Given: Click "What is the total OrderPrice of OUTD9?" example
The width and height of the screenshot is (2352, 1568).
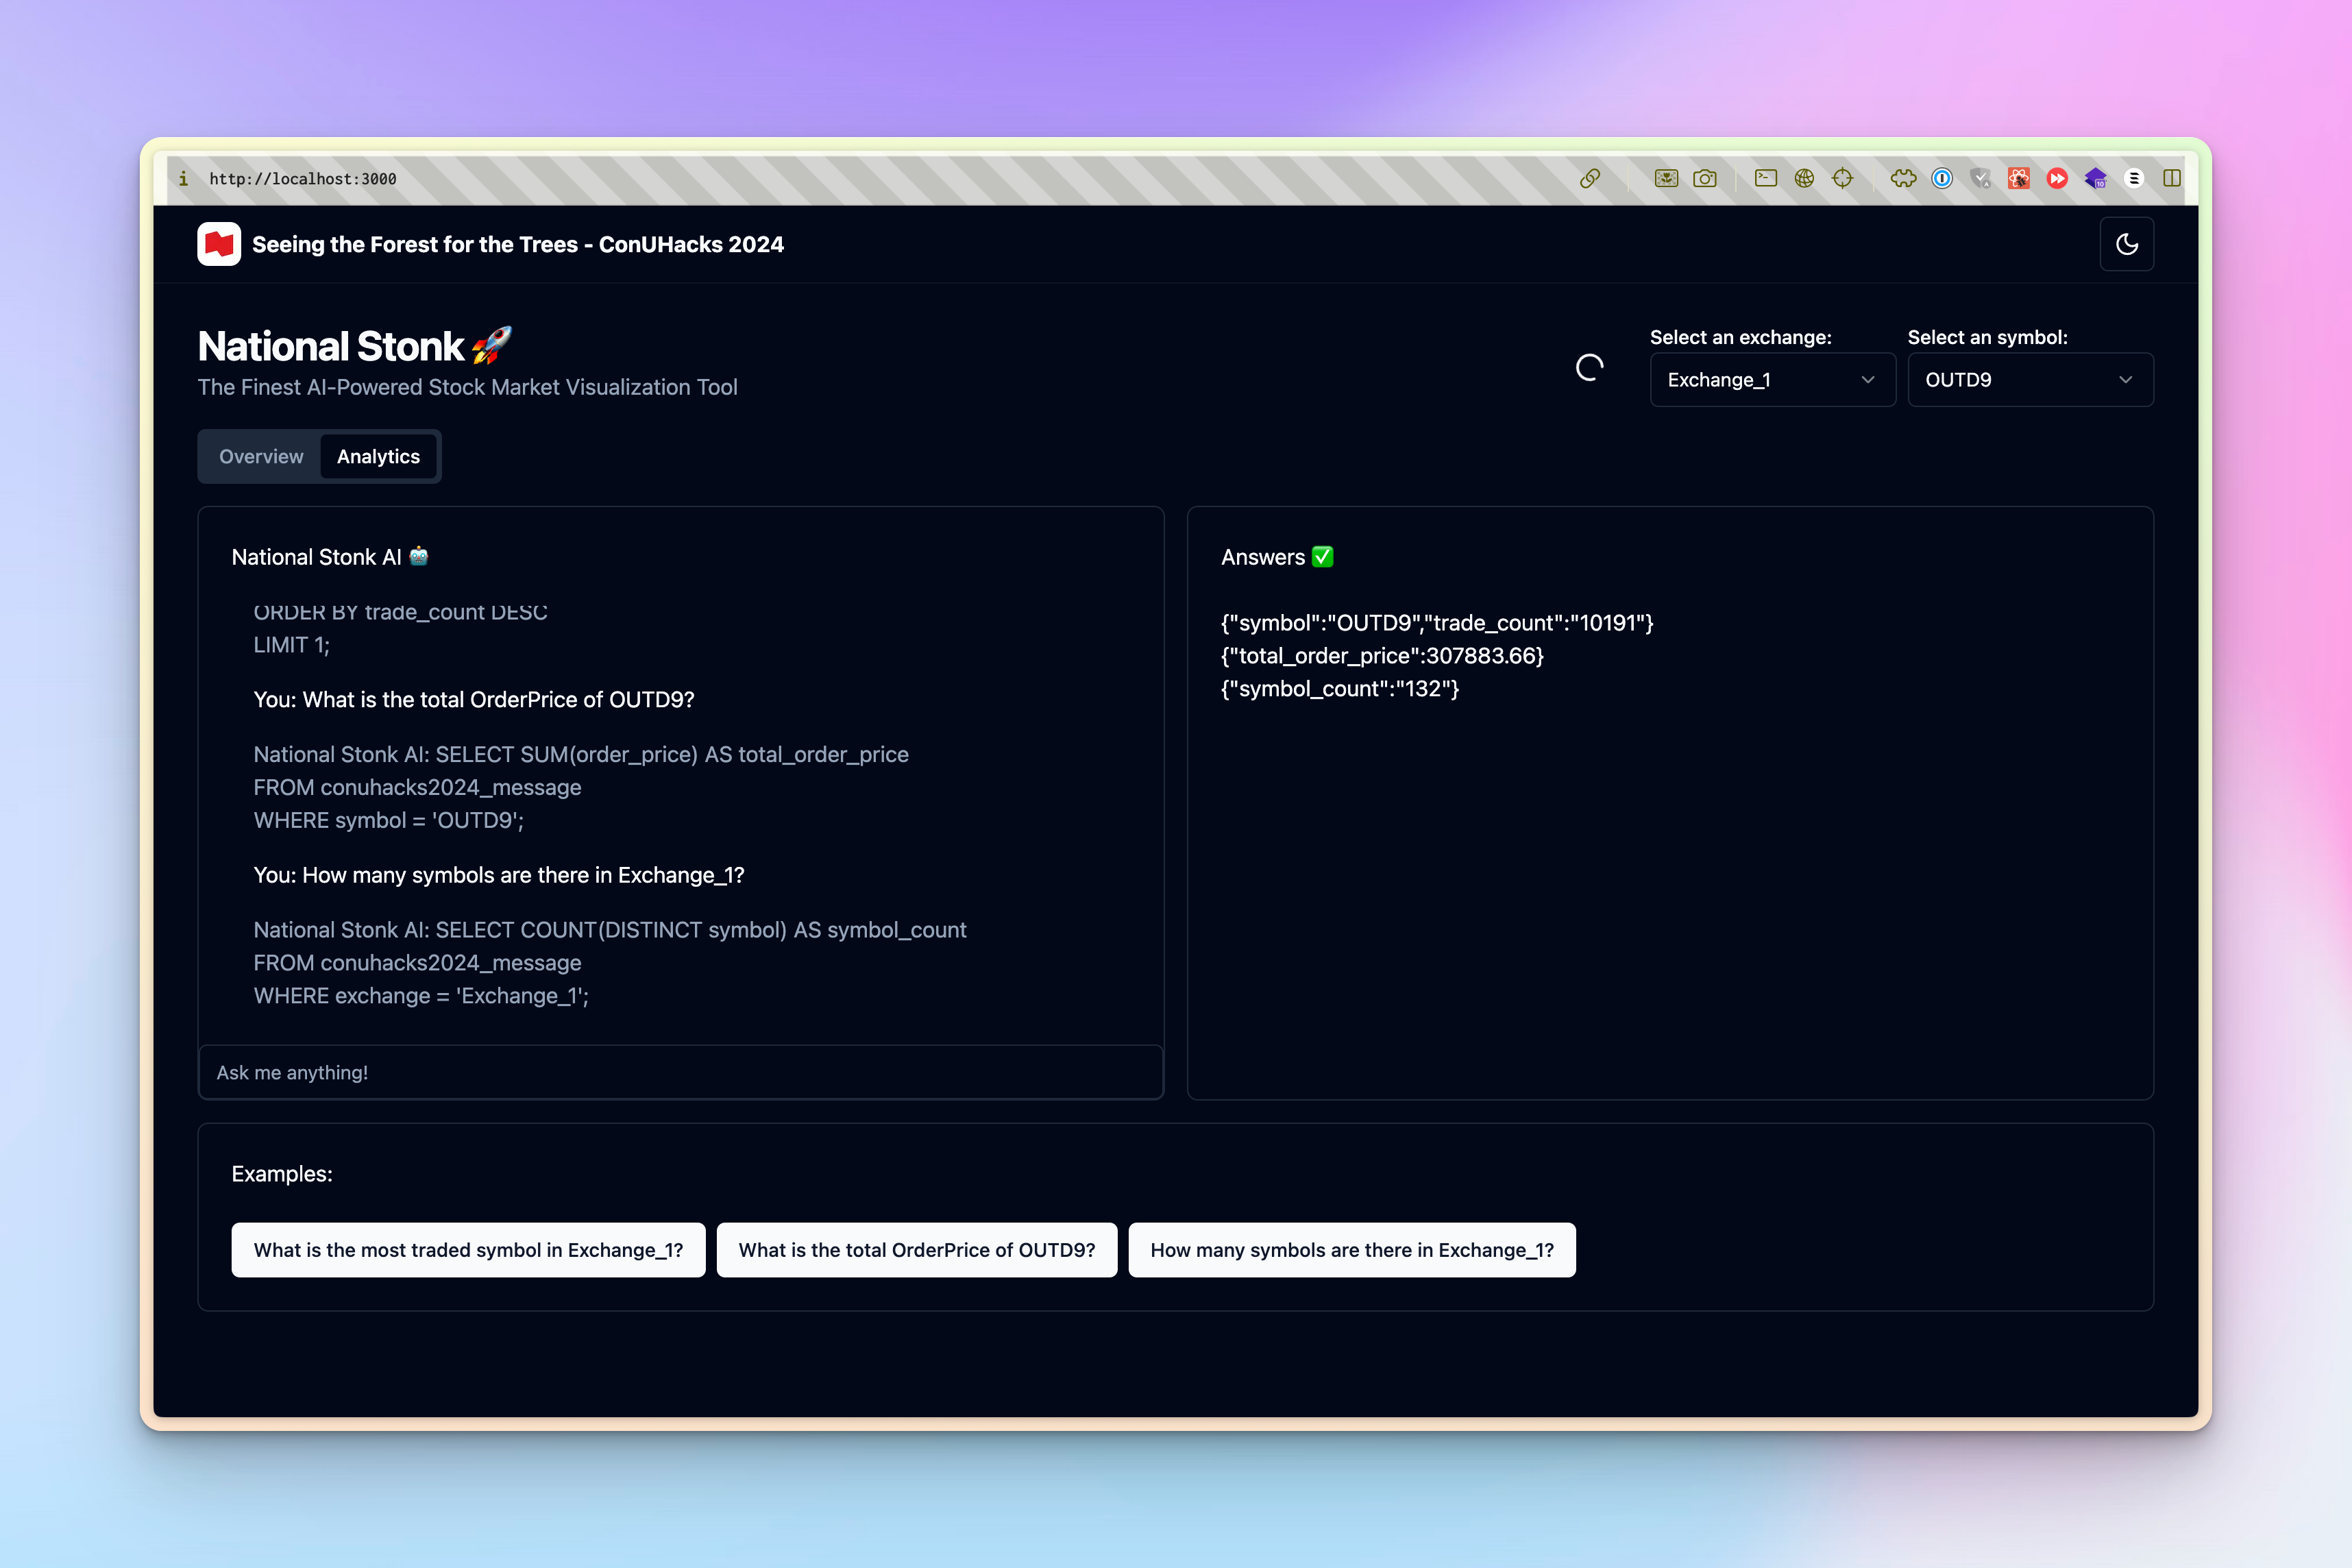Looking at the screenshot, I should coord(916,1250).
